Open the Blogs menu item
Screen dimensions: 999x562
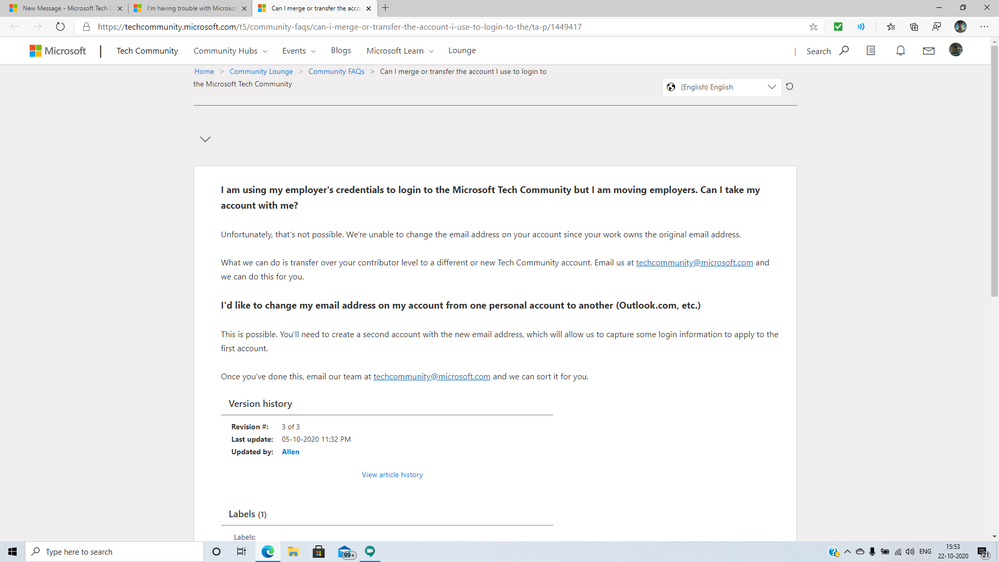(341, 50)
